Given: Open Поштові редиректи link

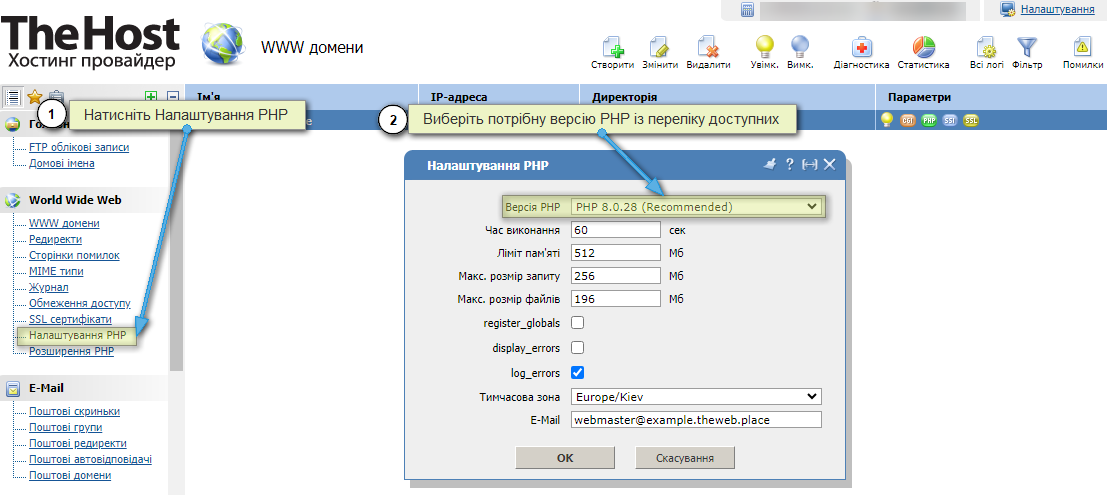Looking at the screenshot, I should [x=78, y=443].
